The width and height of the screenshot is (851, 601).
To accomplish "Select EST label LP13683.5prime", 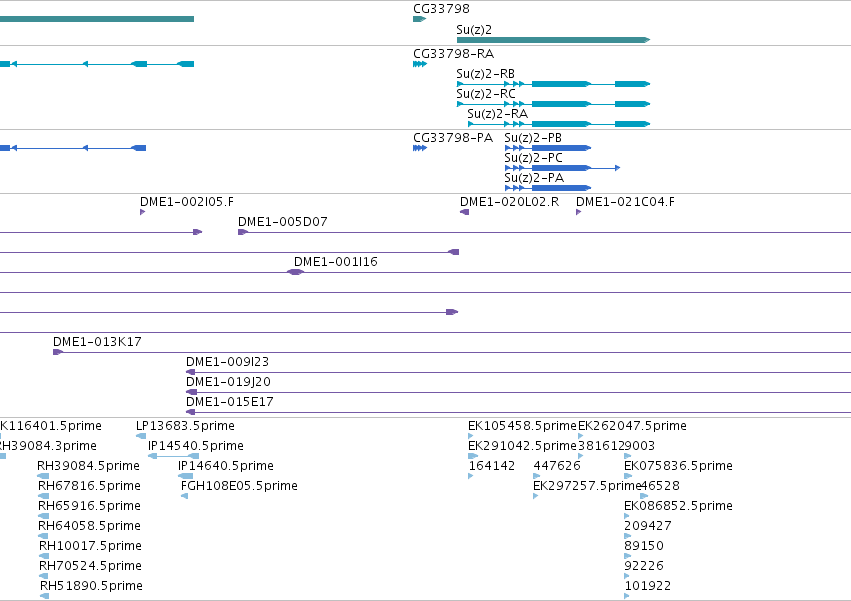I will click(x=185, y=426).
